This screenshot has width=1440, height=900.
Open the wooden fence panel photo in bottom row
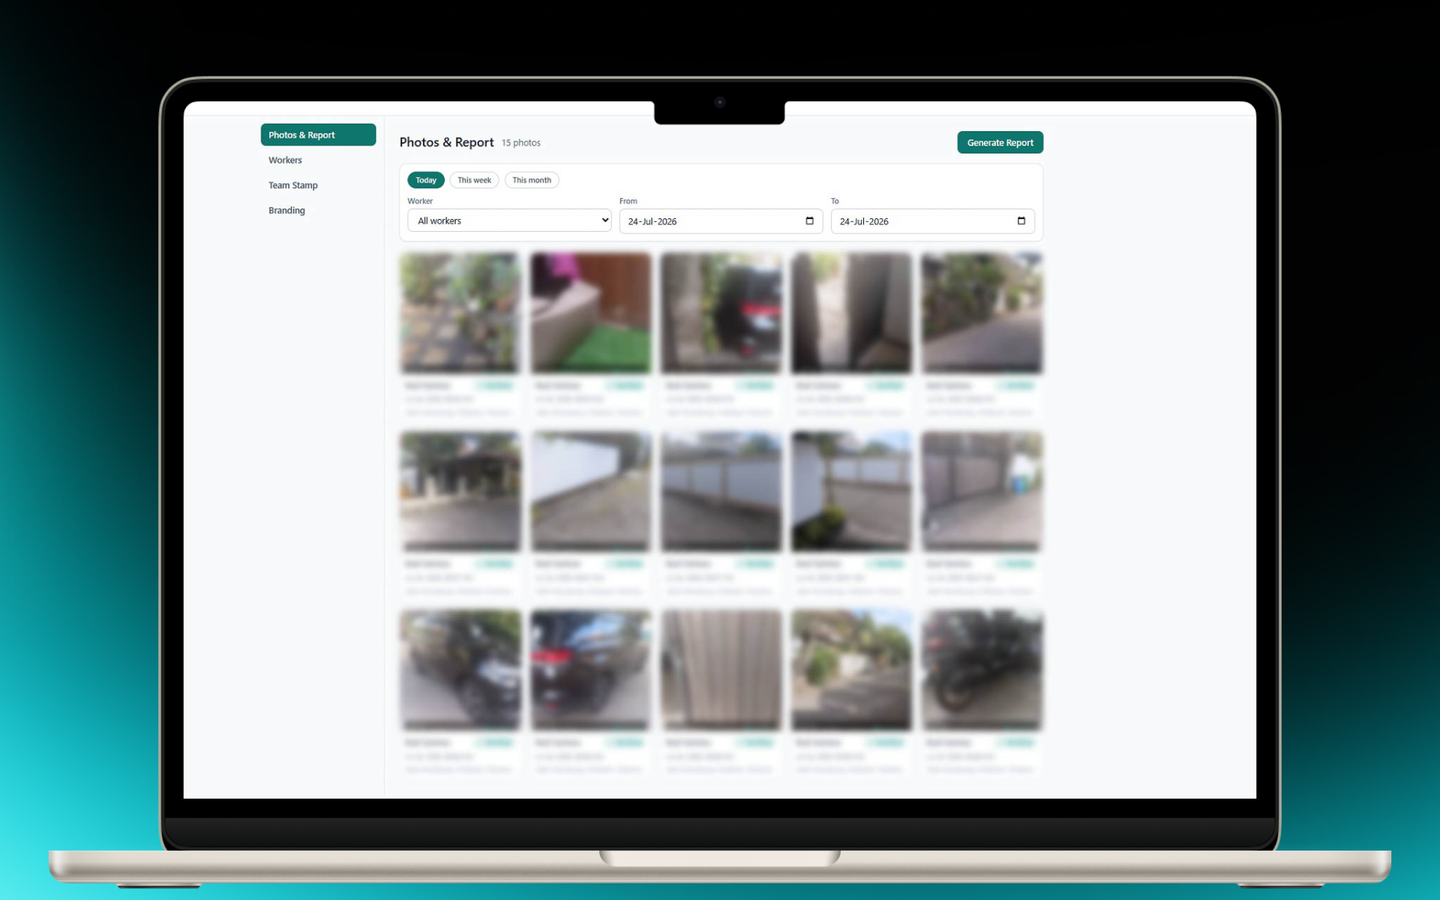721,670
